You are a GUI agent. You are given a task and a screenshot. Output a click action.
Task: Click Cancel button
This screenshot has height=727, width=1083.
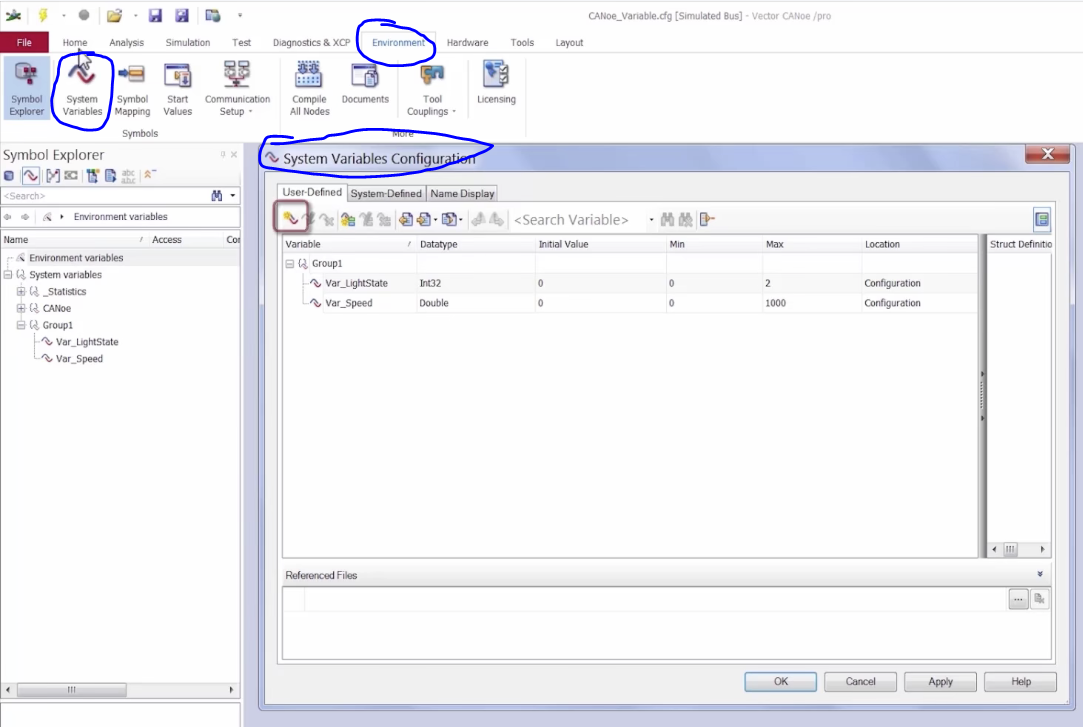pos(860,681)
